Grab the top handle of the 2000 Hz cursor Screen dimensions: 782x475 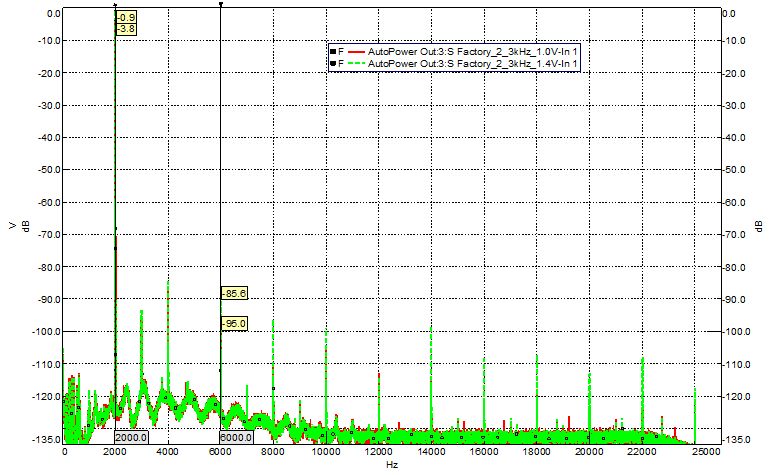click(115, 5)
